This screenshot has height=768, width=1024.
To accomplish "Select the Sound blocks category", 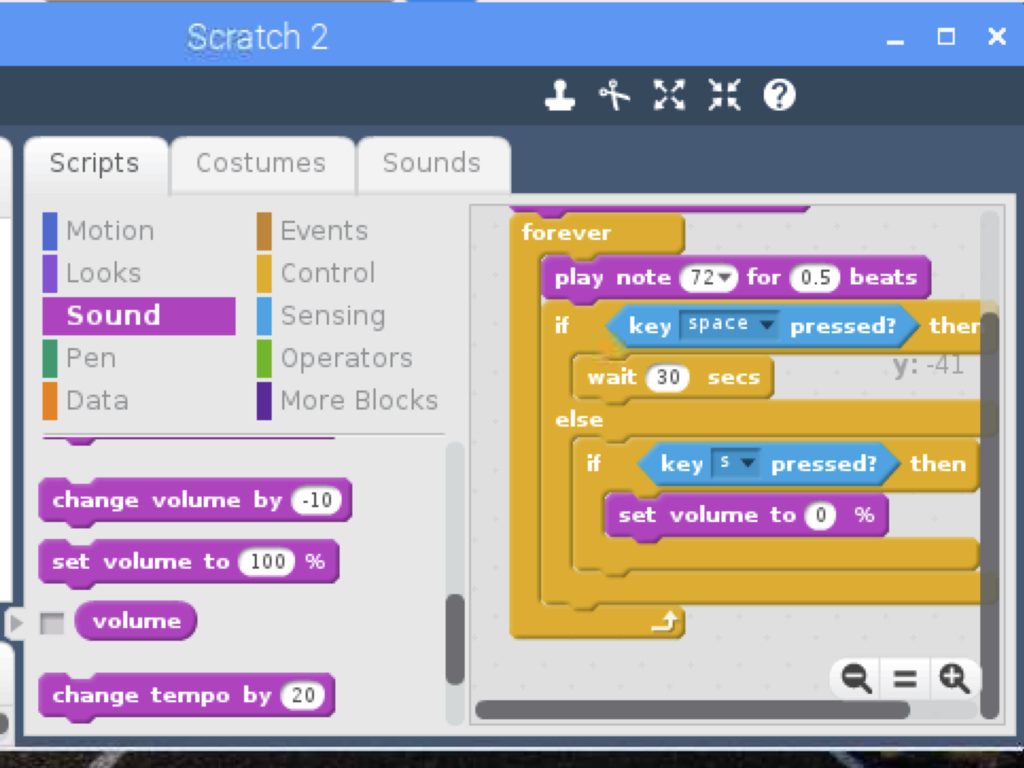I will [x=139, y=316].
